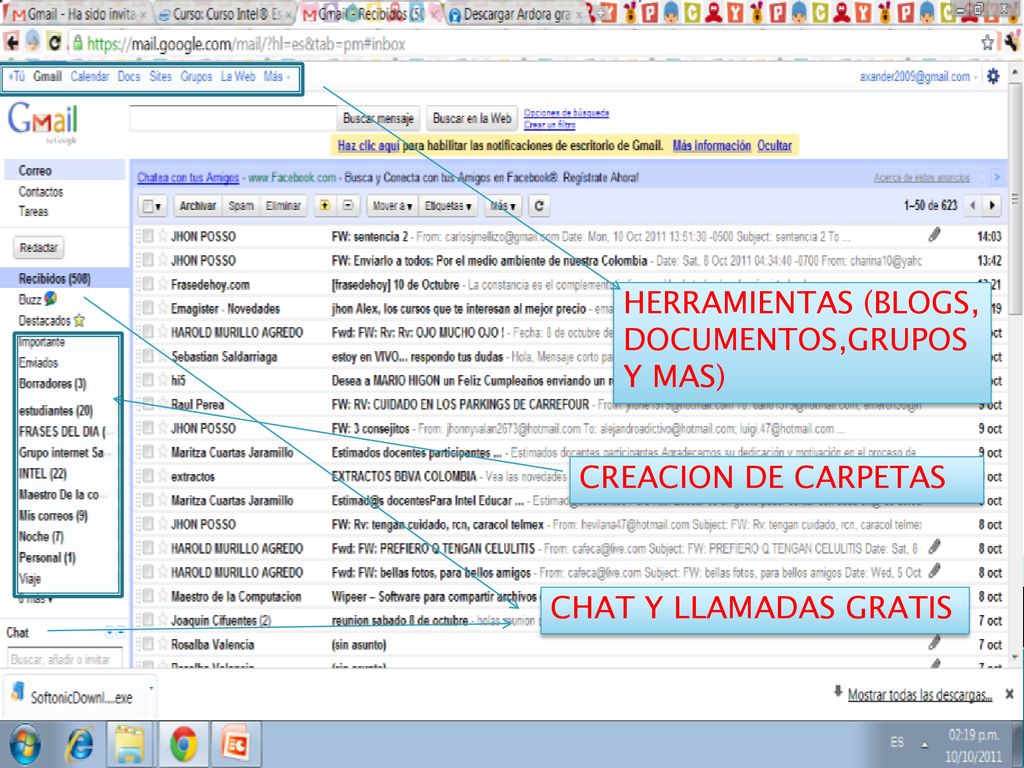Open the Recibidos (508) folder
1024x768 pixels.
click(54, 279)
